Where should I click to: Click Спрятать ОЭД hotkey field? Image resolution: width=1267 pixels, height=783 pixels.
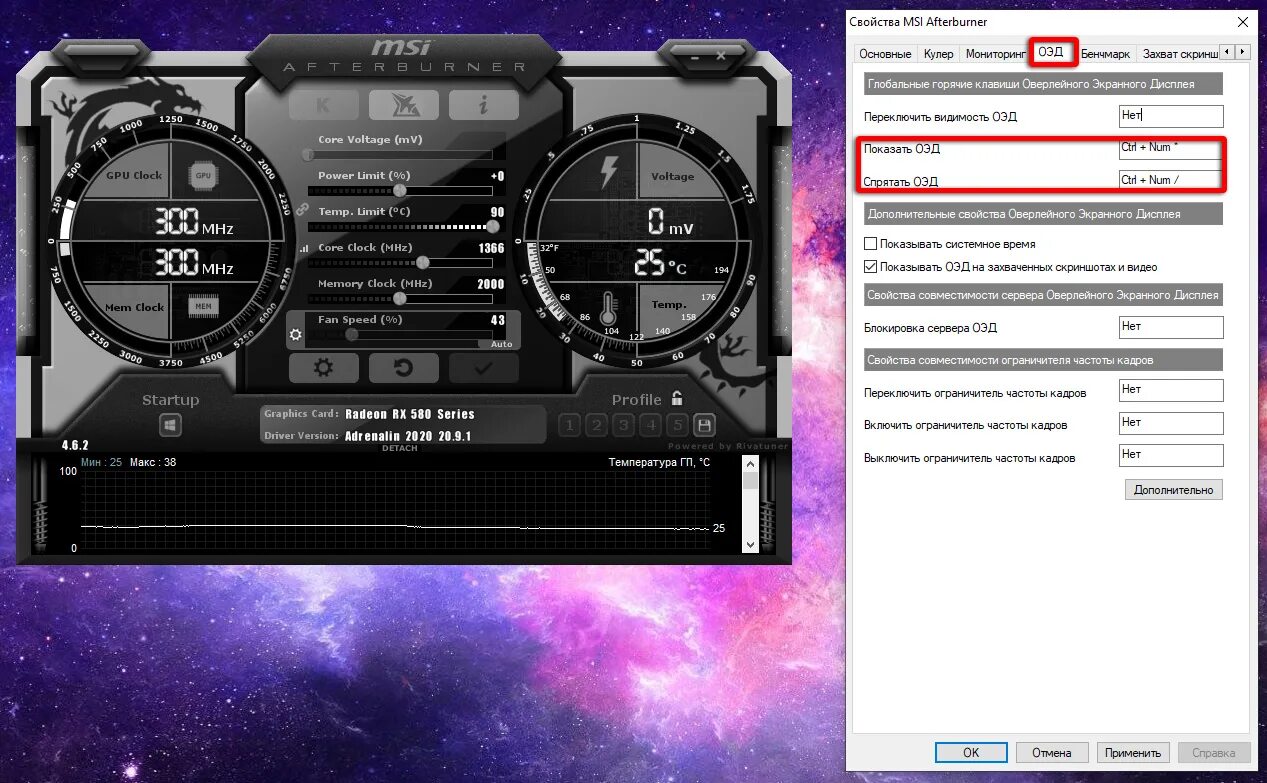pos(1171,180)
